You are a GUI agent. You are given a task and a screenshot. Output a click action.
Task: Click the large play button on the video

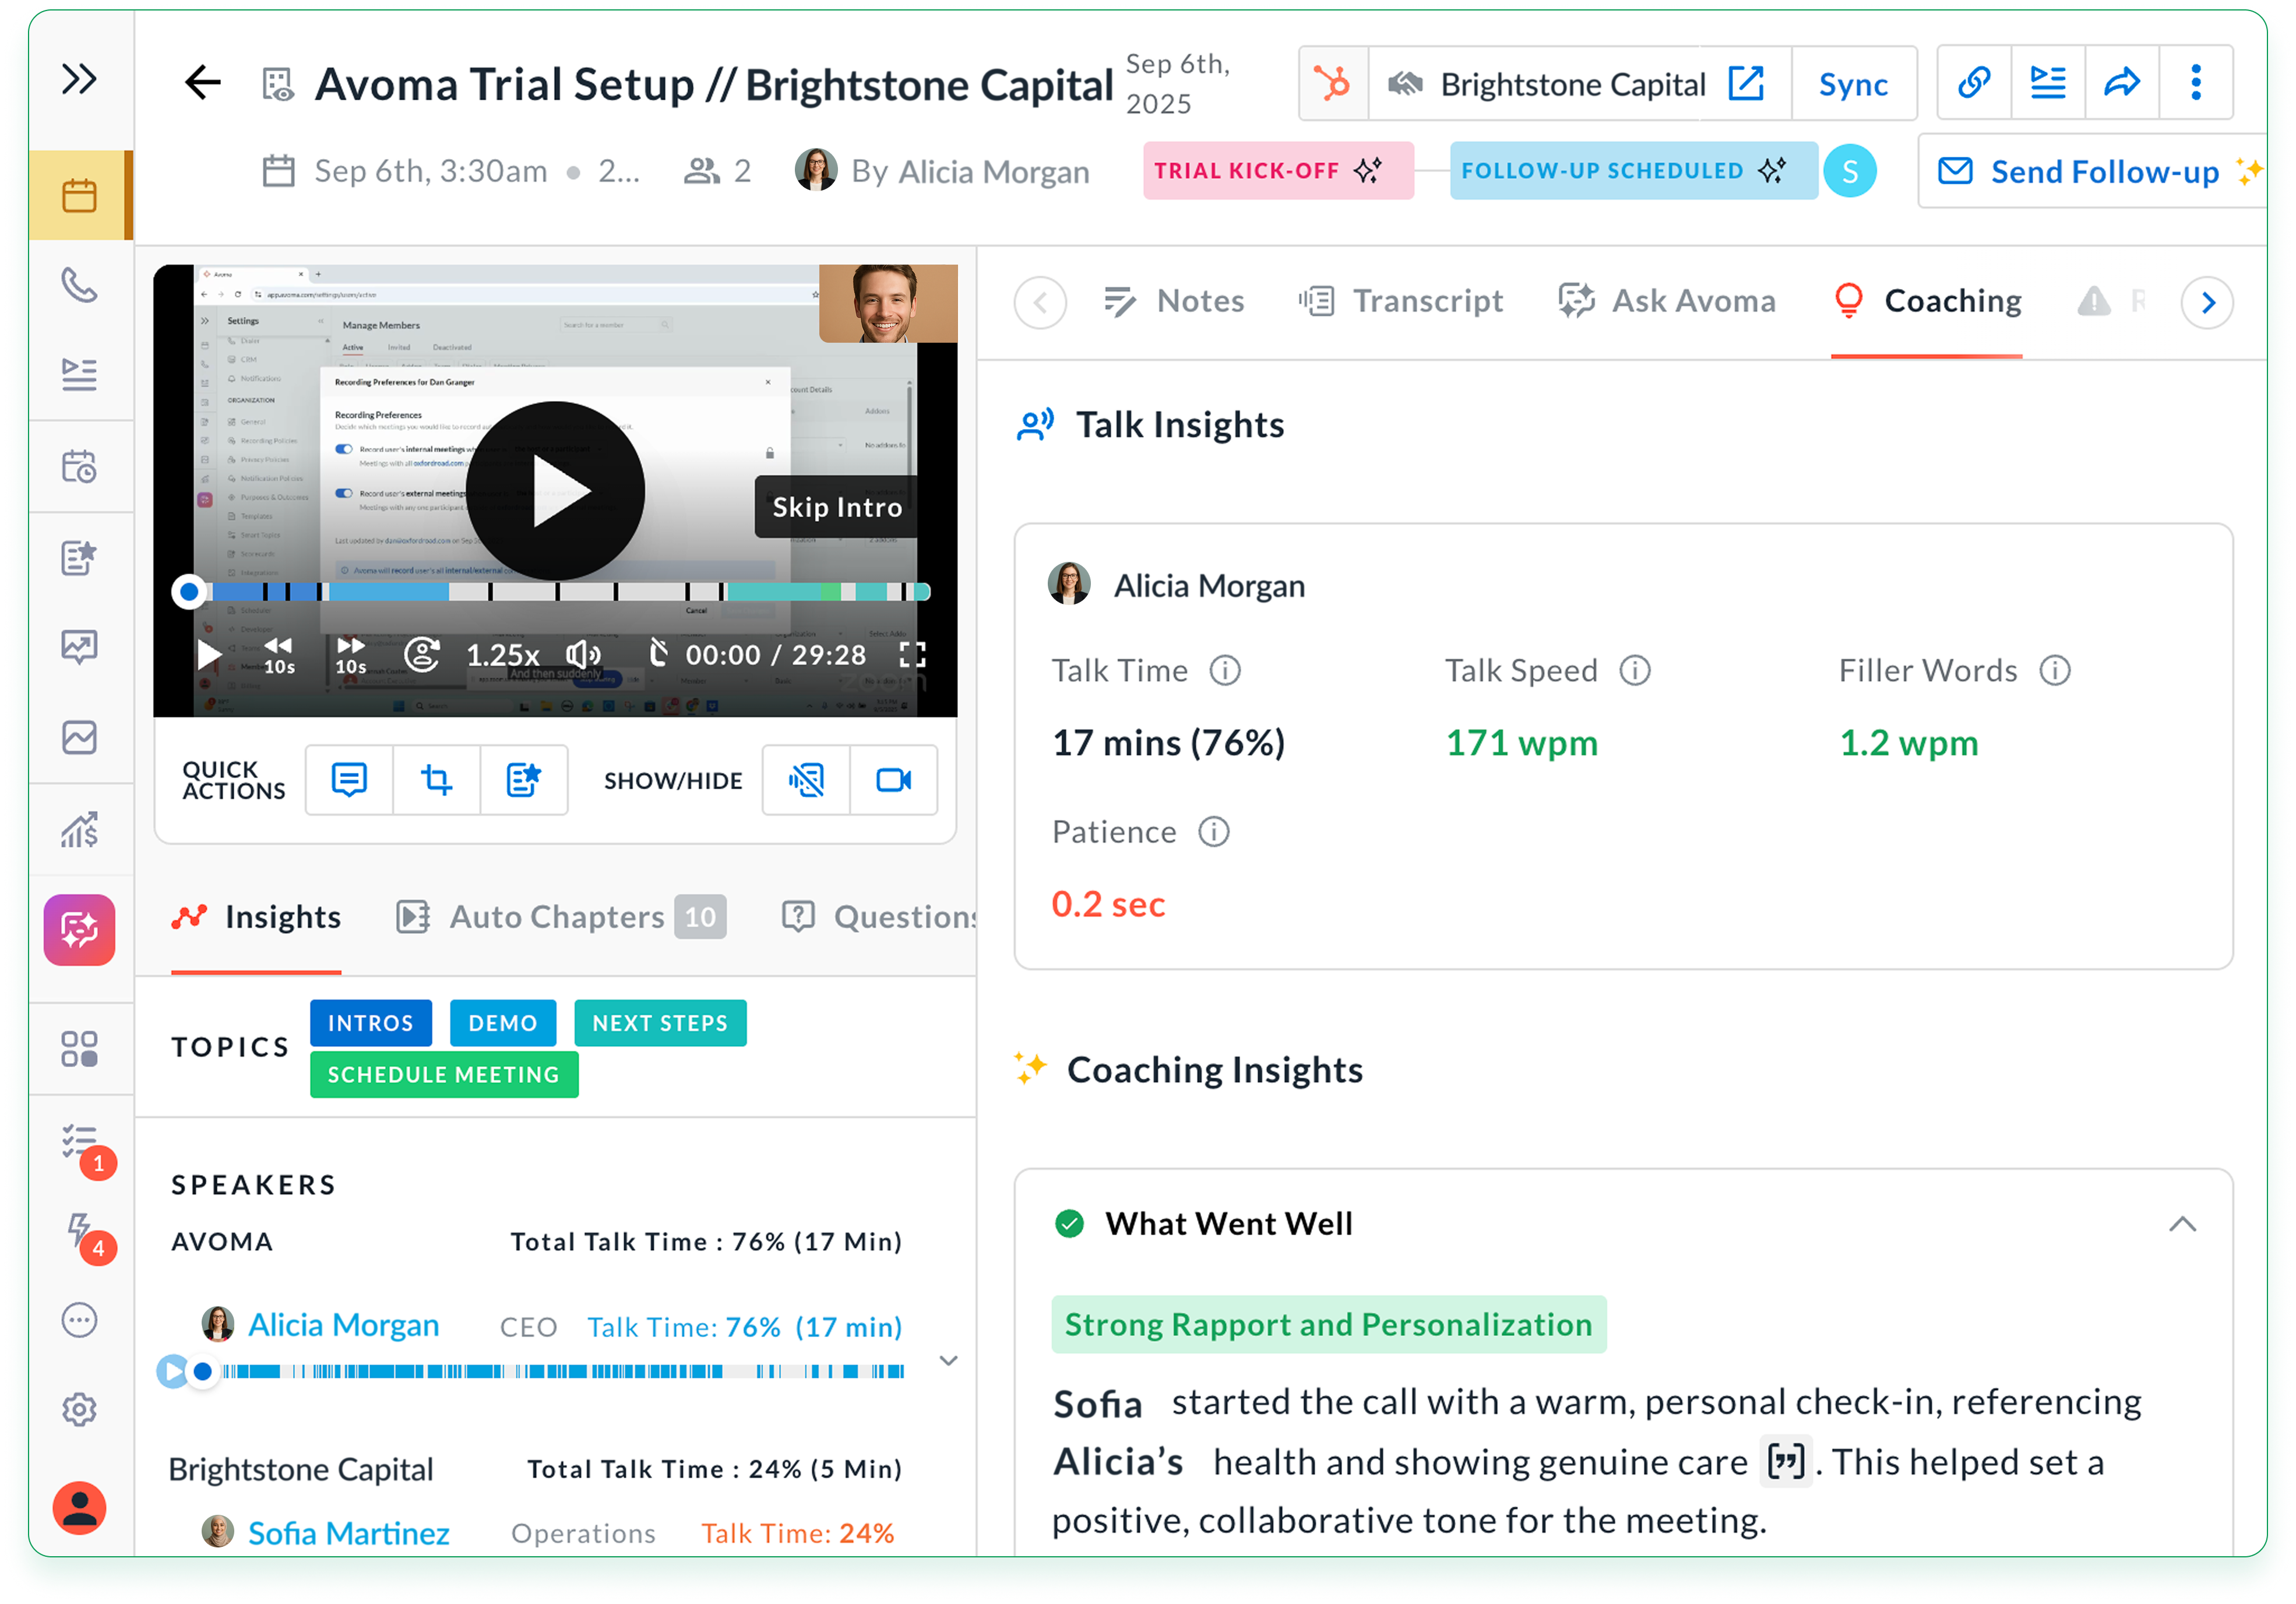(x=555, y=491)
